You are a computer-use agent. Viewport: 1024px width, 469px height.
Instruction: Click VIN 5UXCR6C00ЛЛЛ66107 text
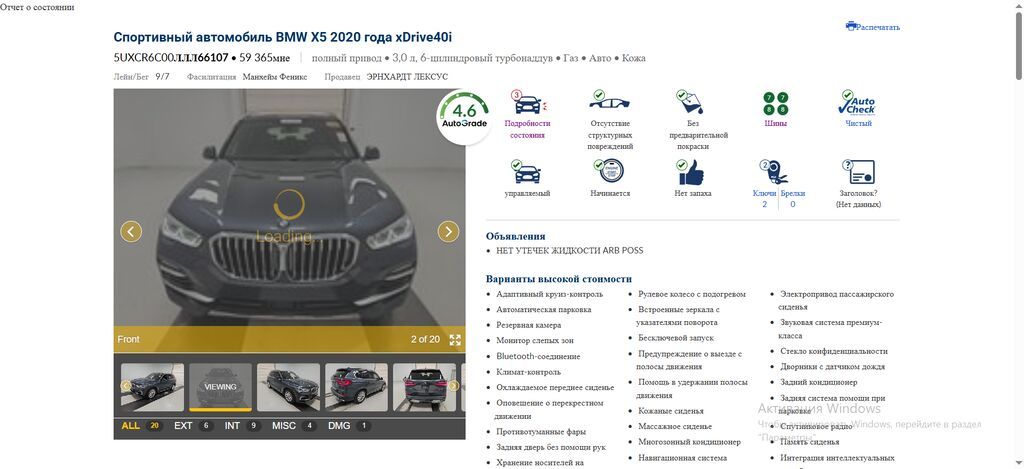(171, 57)
